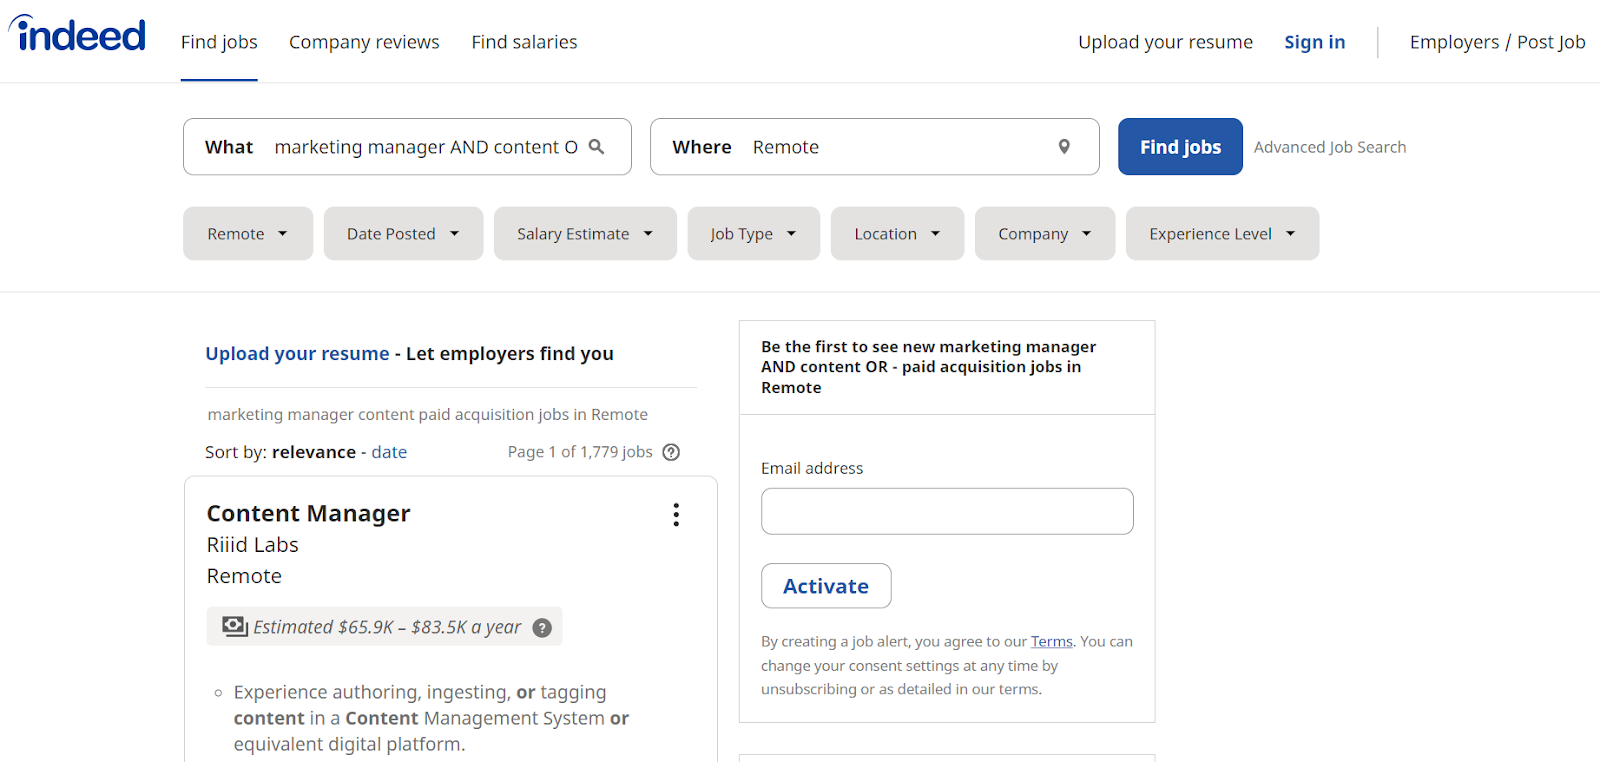Click the Indeed logo
1600x762 pixels.
pos(78,34)
